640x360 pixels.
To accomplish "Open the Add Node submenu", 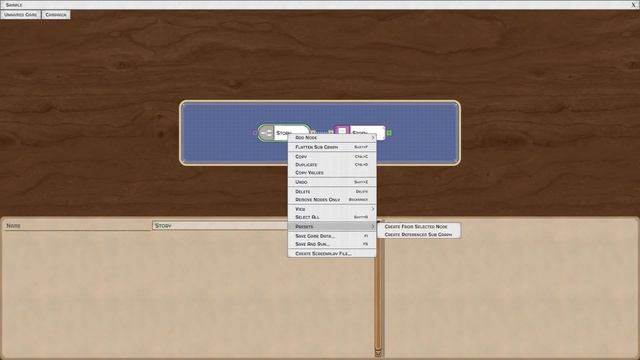I will pyautogui.click(x=332, y=138).
